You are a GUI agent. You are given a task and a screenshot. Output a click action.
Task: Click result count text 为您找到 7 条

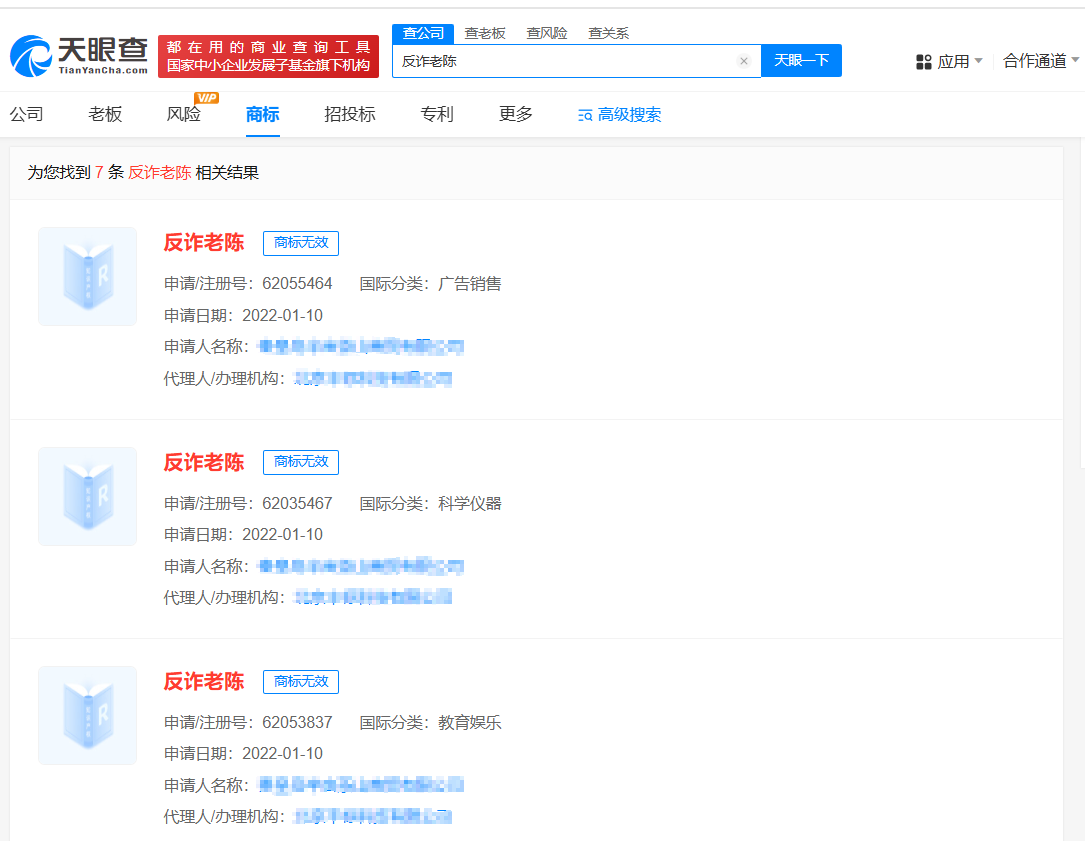tap(75, 172)
